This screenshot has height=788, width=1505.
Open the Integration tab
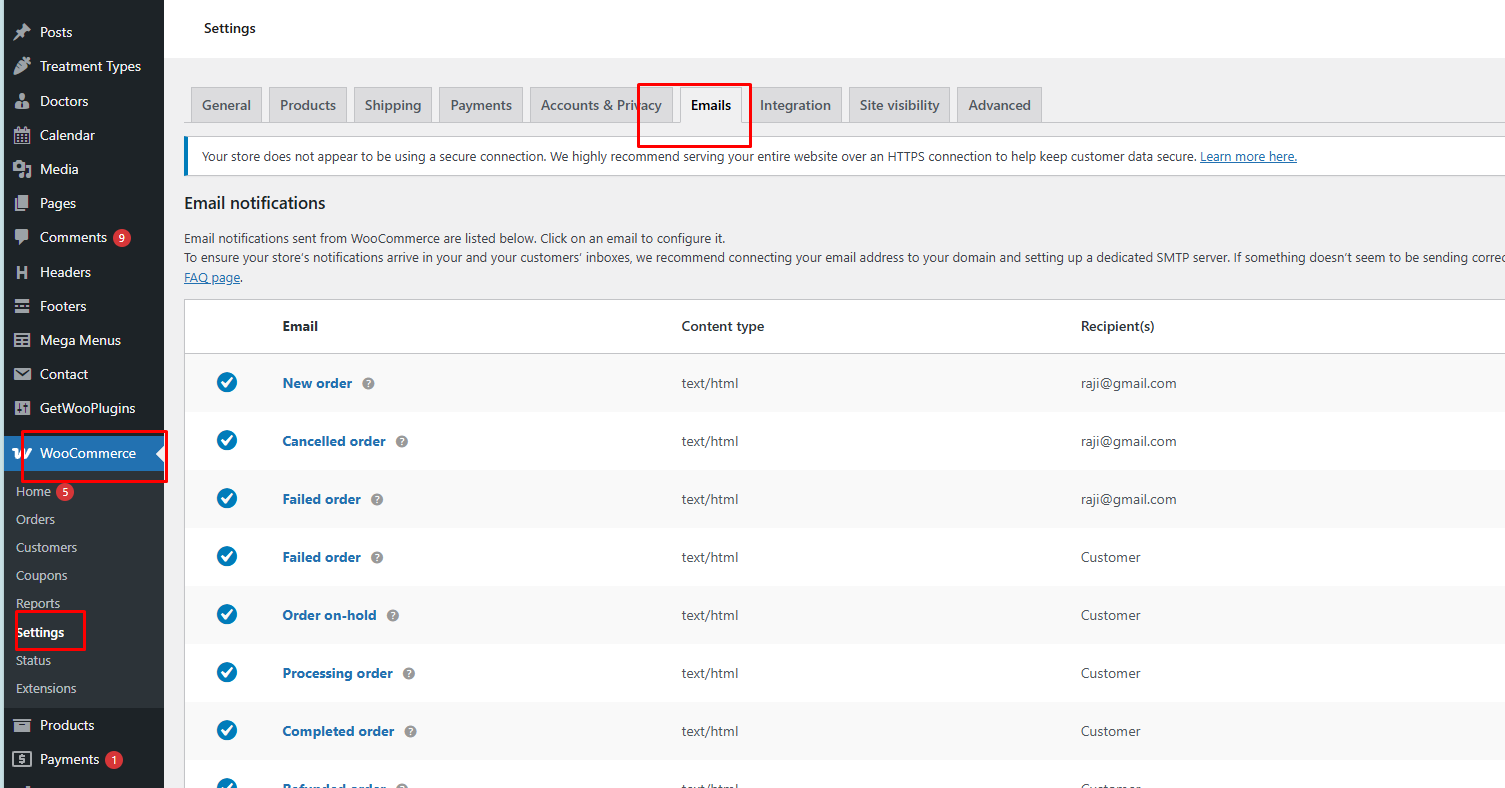point(795,105)
